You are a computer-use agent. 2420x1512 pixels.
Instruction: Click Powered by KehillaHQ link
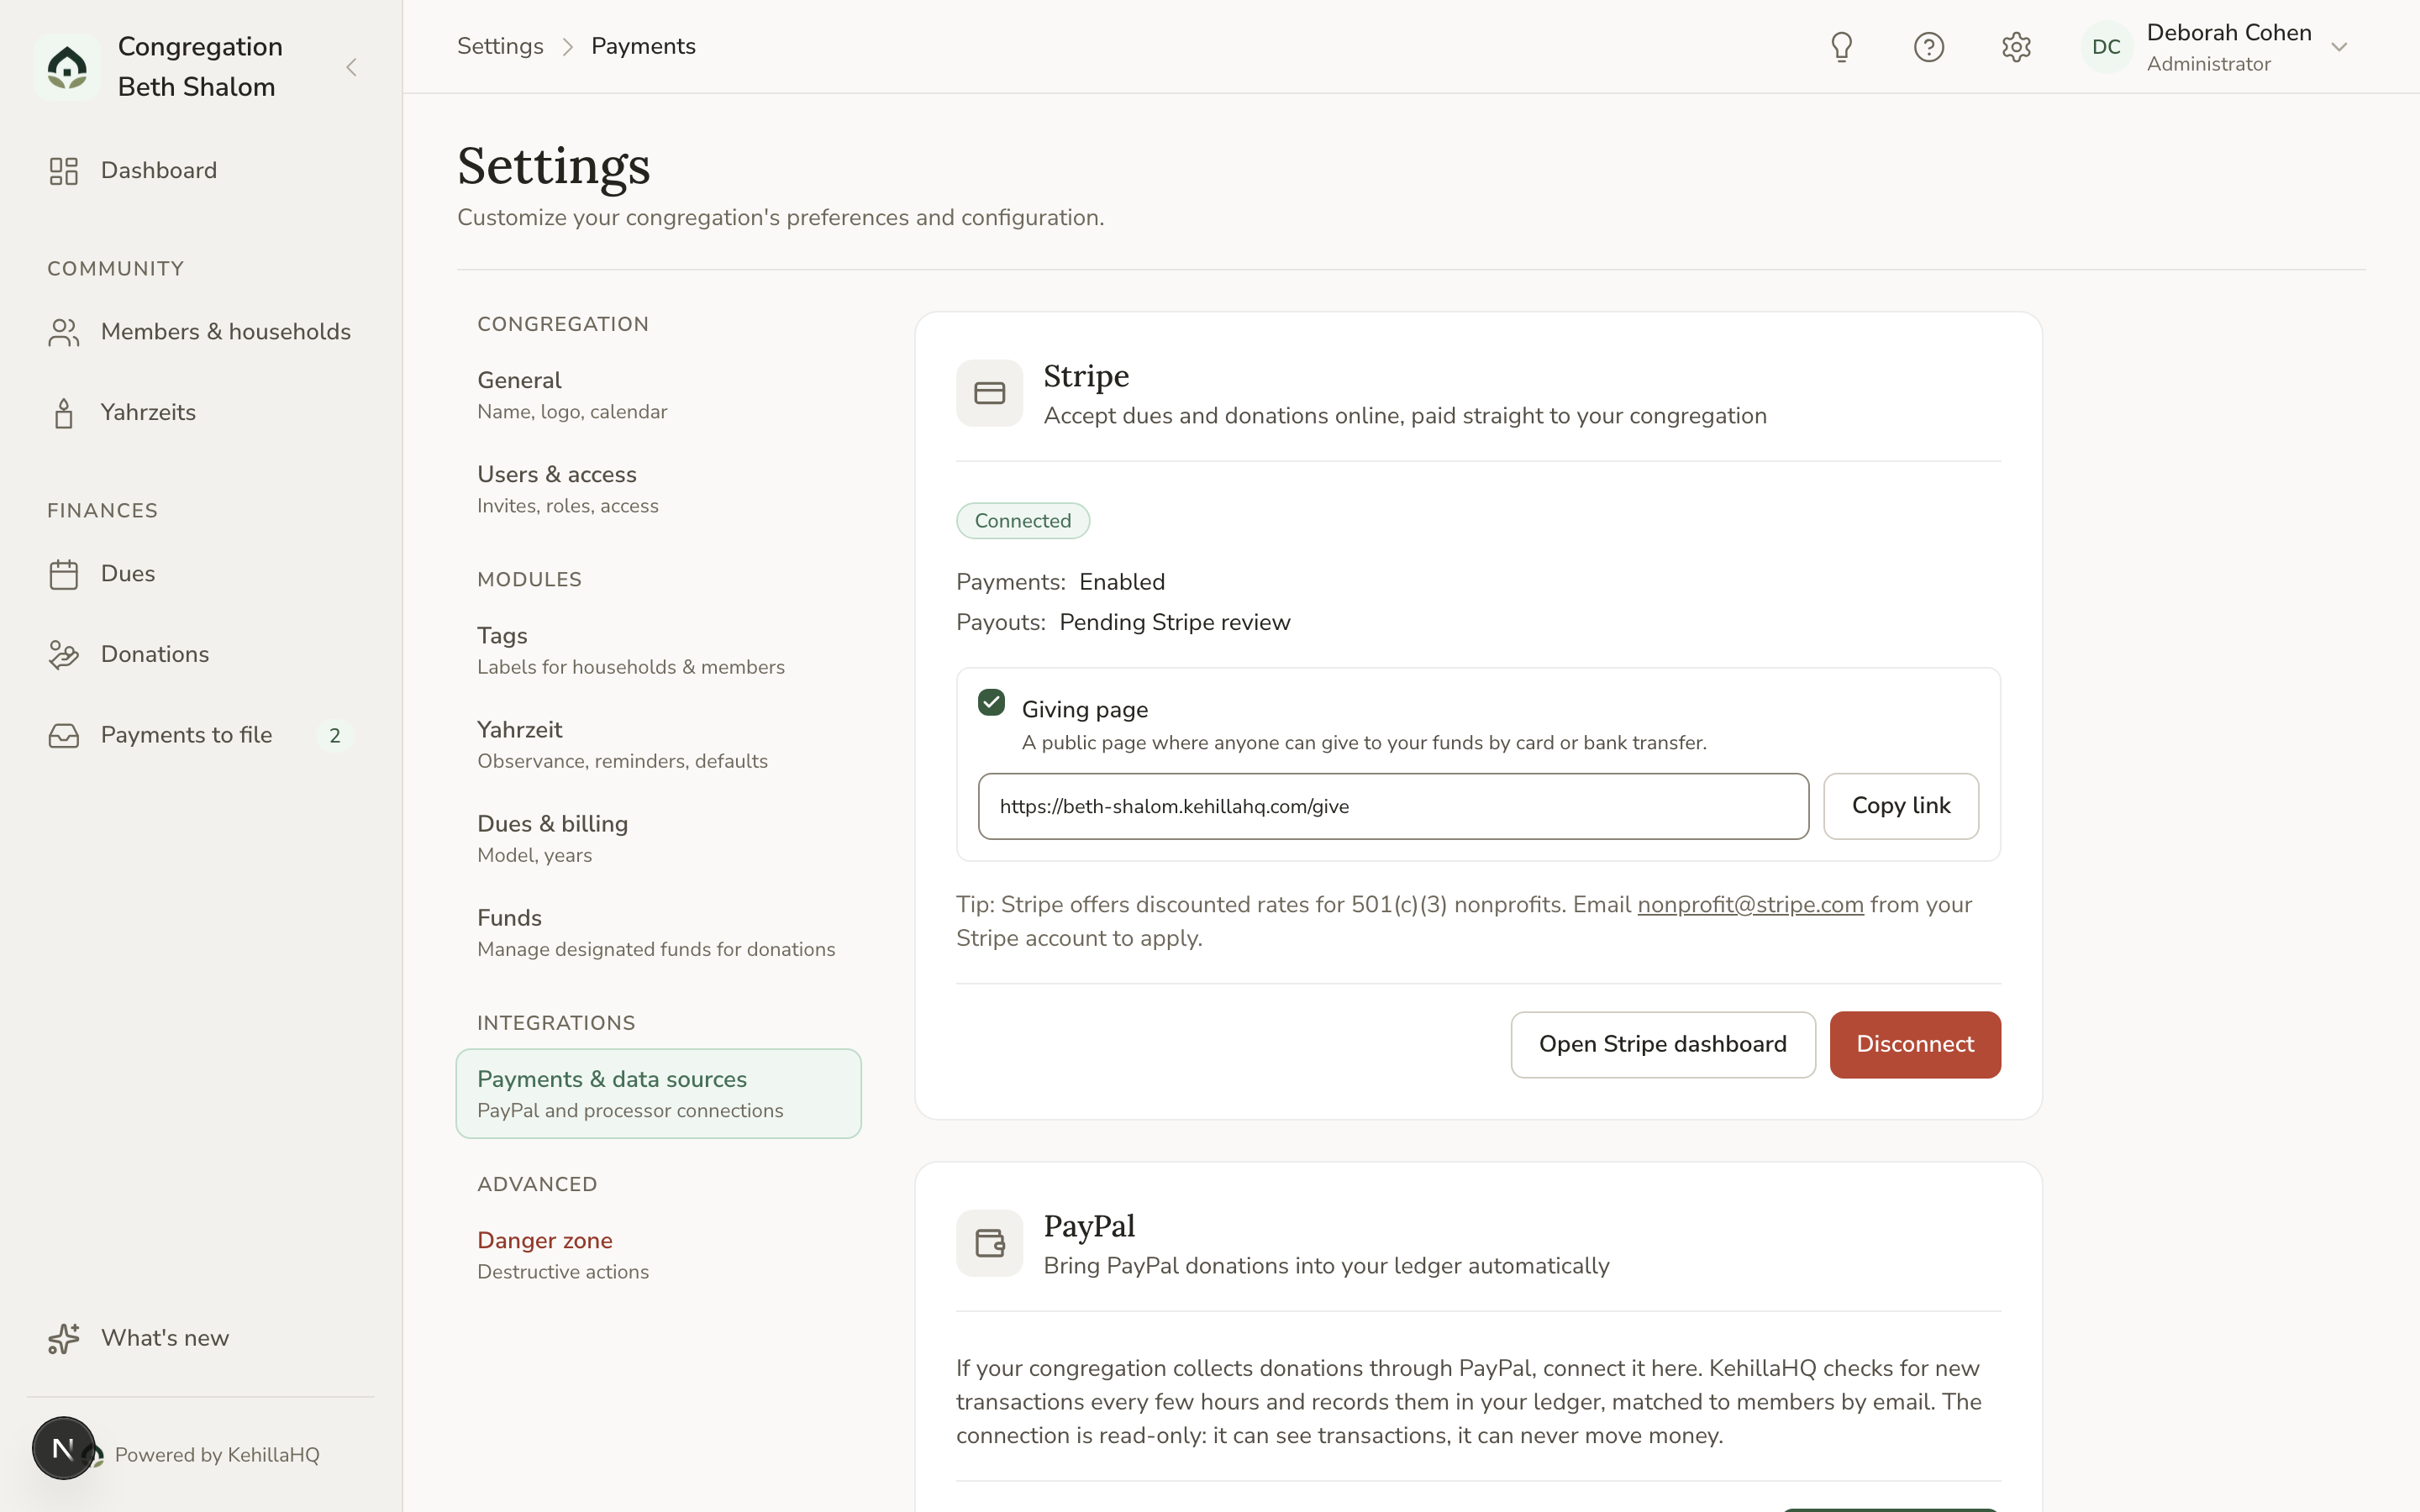(x=217, y=1455)
